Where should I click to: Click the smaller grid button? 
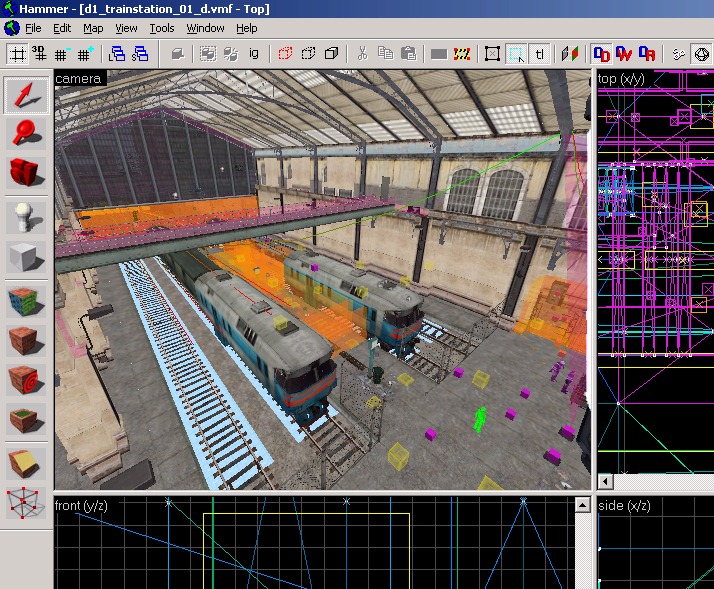61,54
